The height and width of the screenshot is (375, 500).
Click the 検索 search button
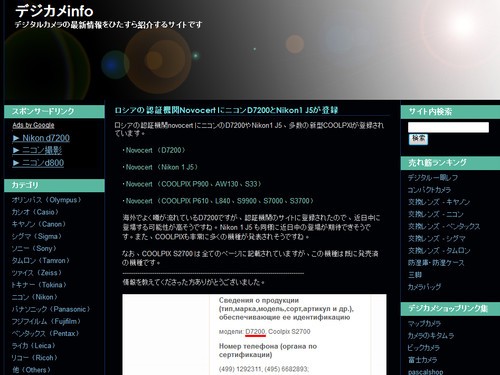click(418, 139)
